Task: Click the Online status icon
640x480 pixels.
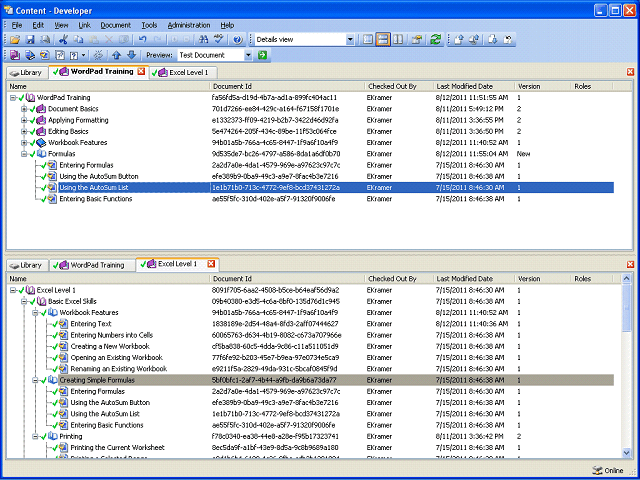Action: point(597,470)
